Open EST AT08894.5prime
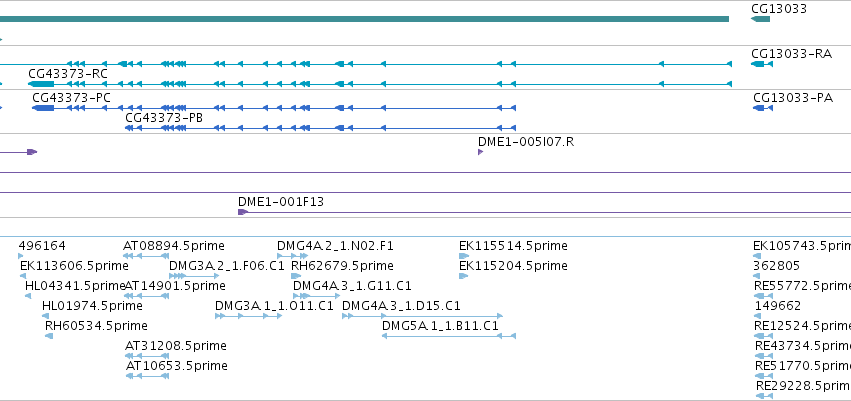Viewport: 851px width, 401px height. click(174, 246)
